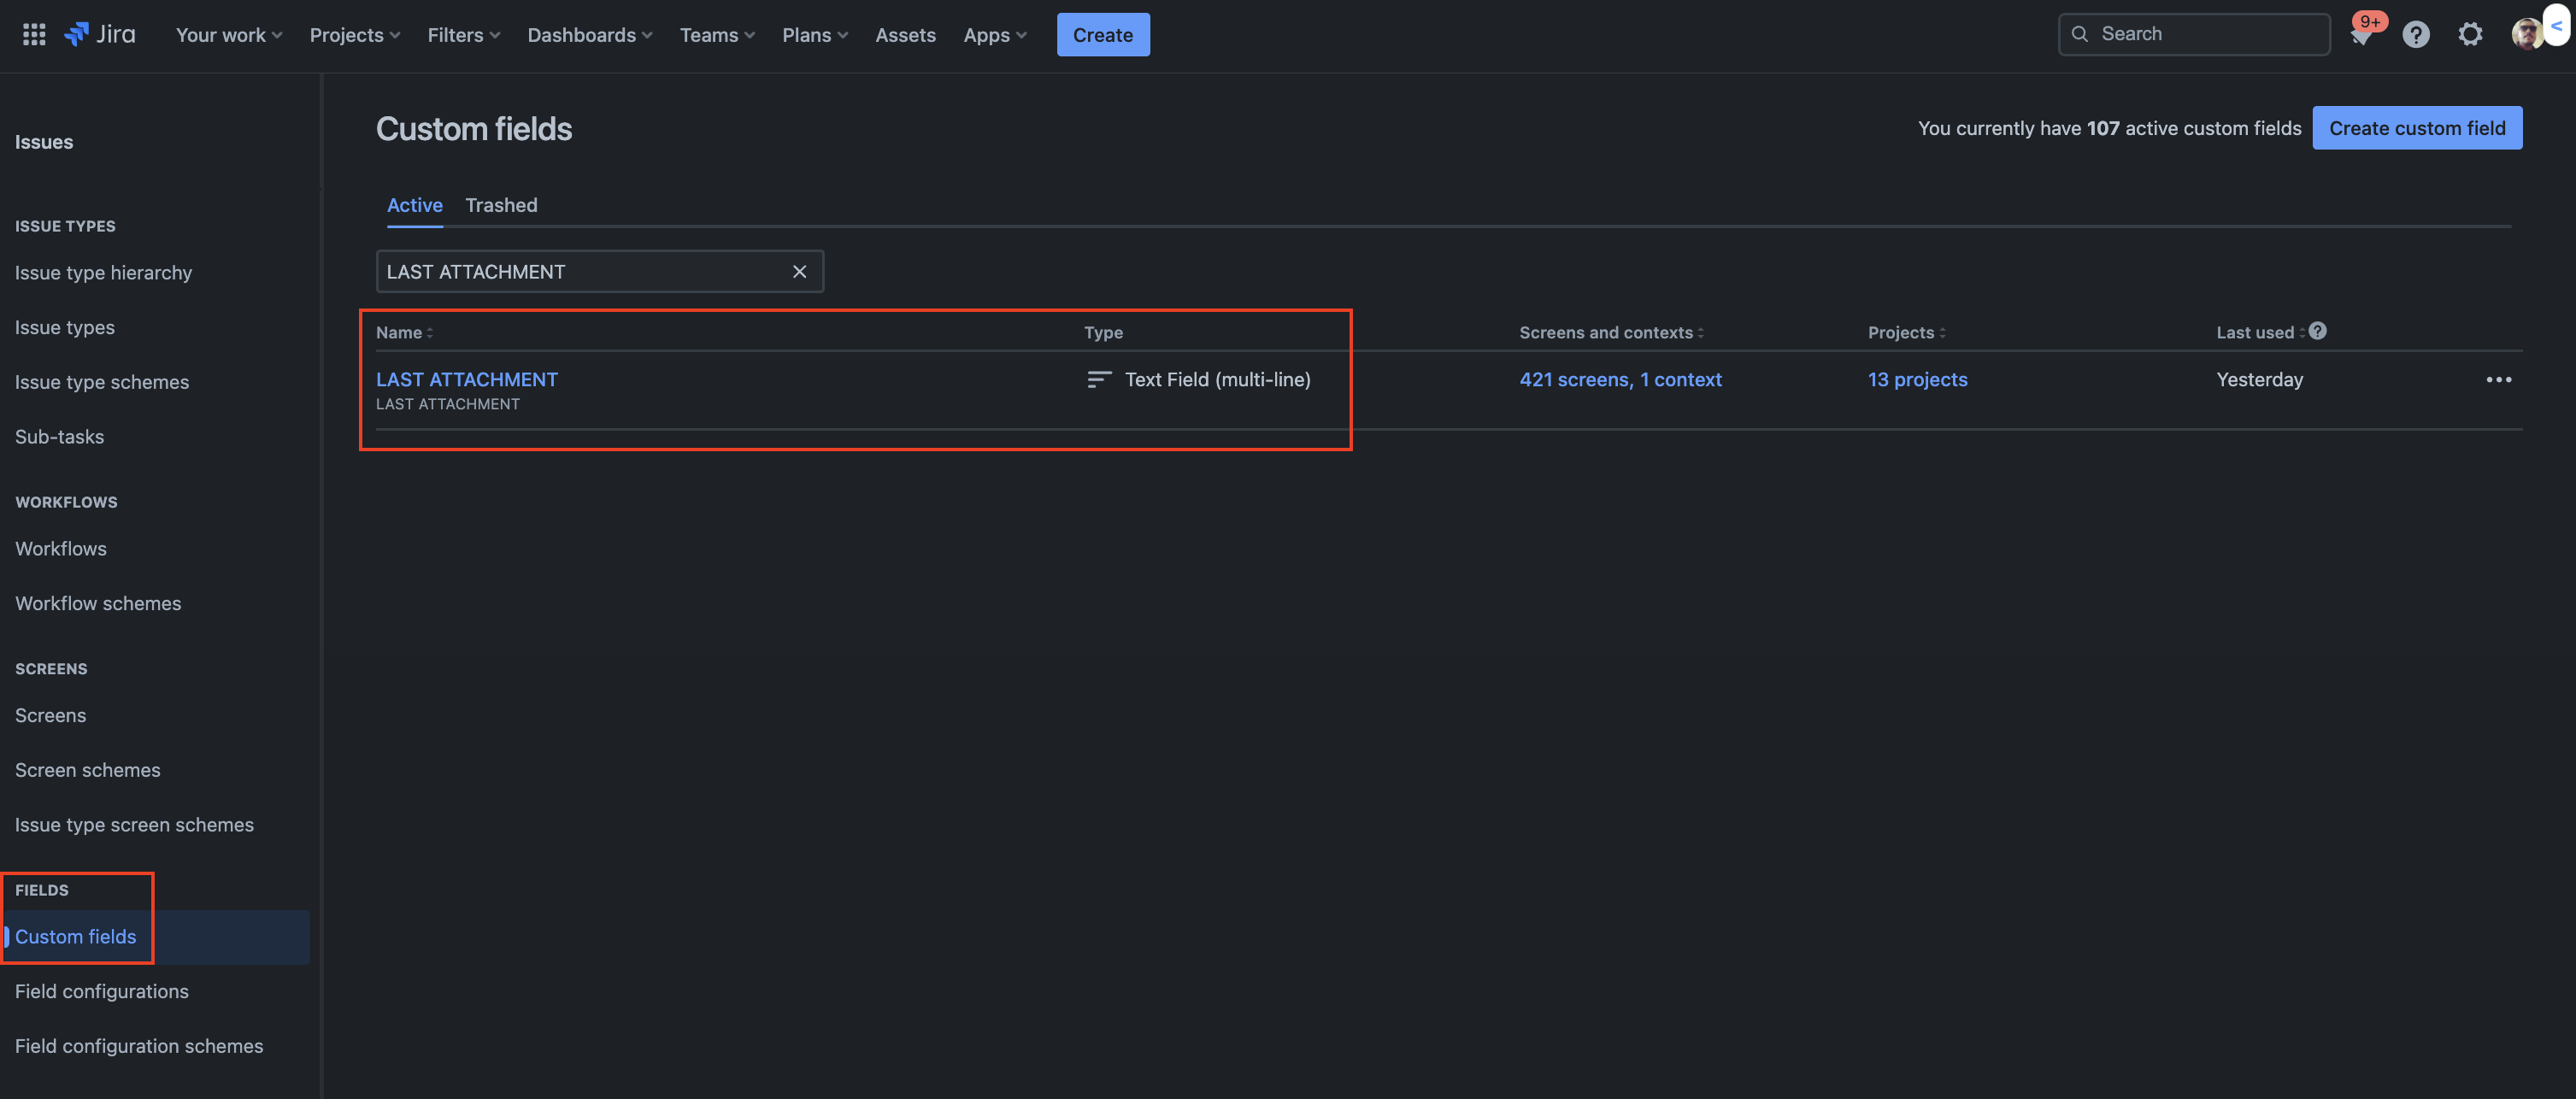Open the help question mark icon

click(x=2415, y=35)
